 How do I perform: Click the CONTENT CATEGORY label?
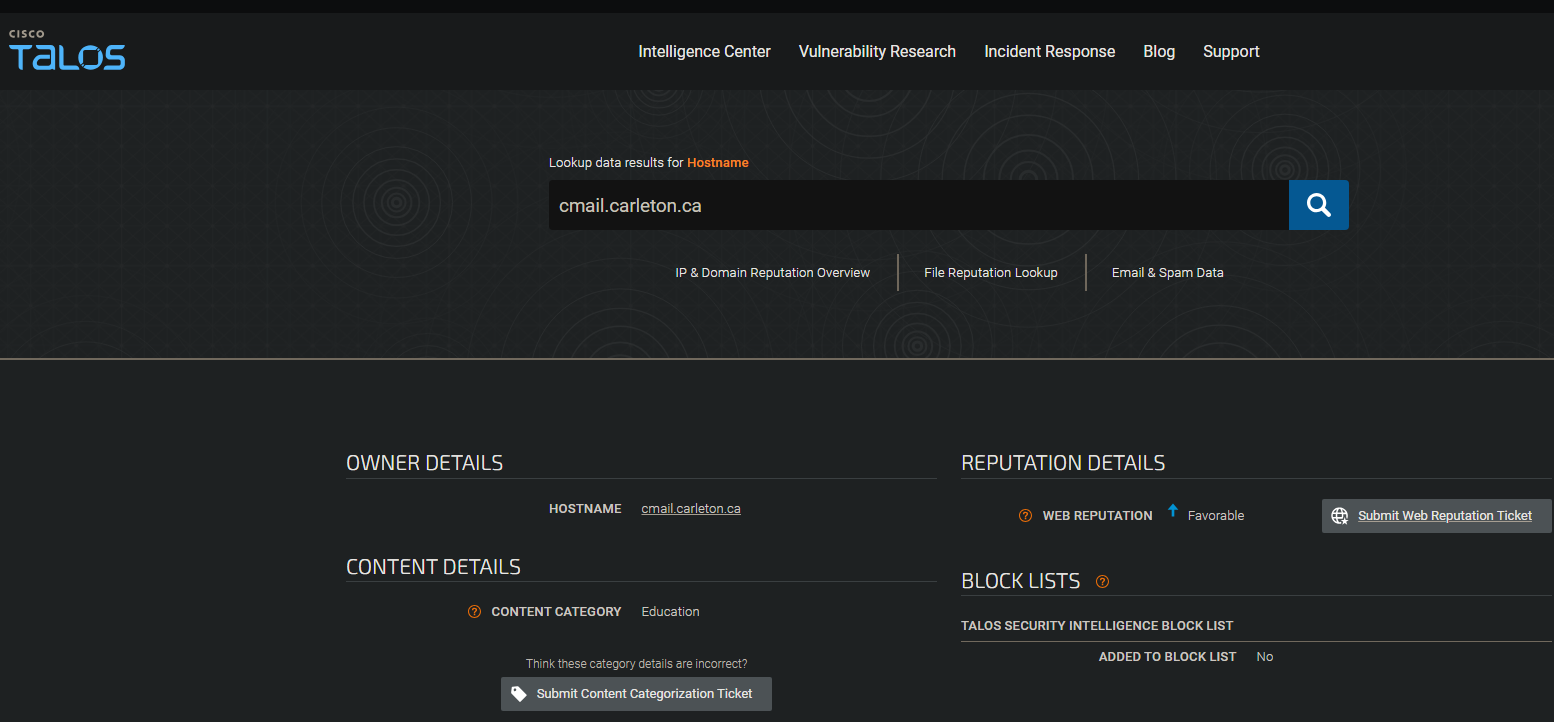556,612
